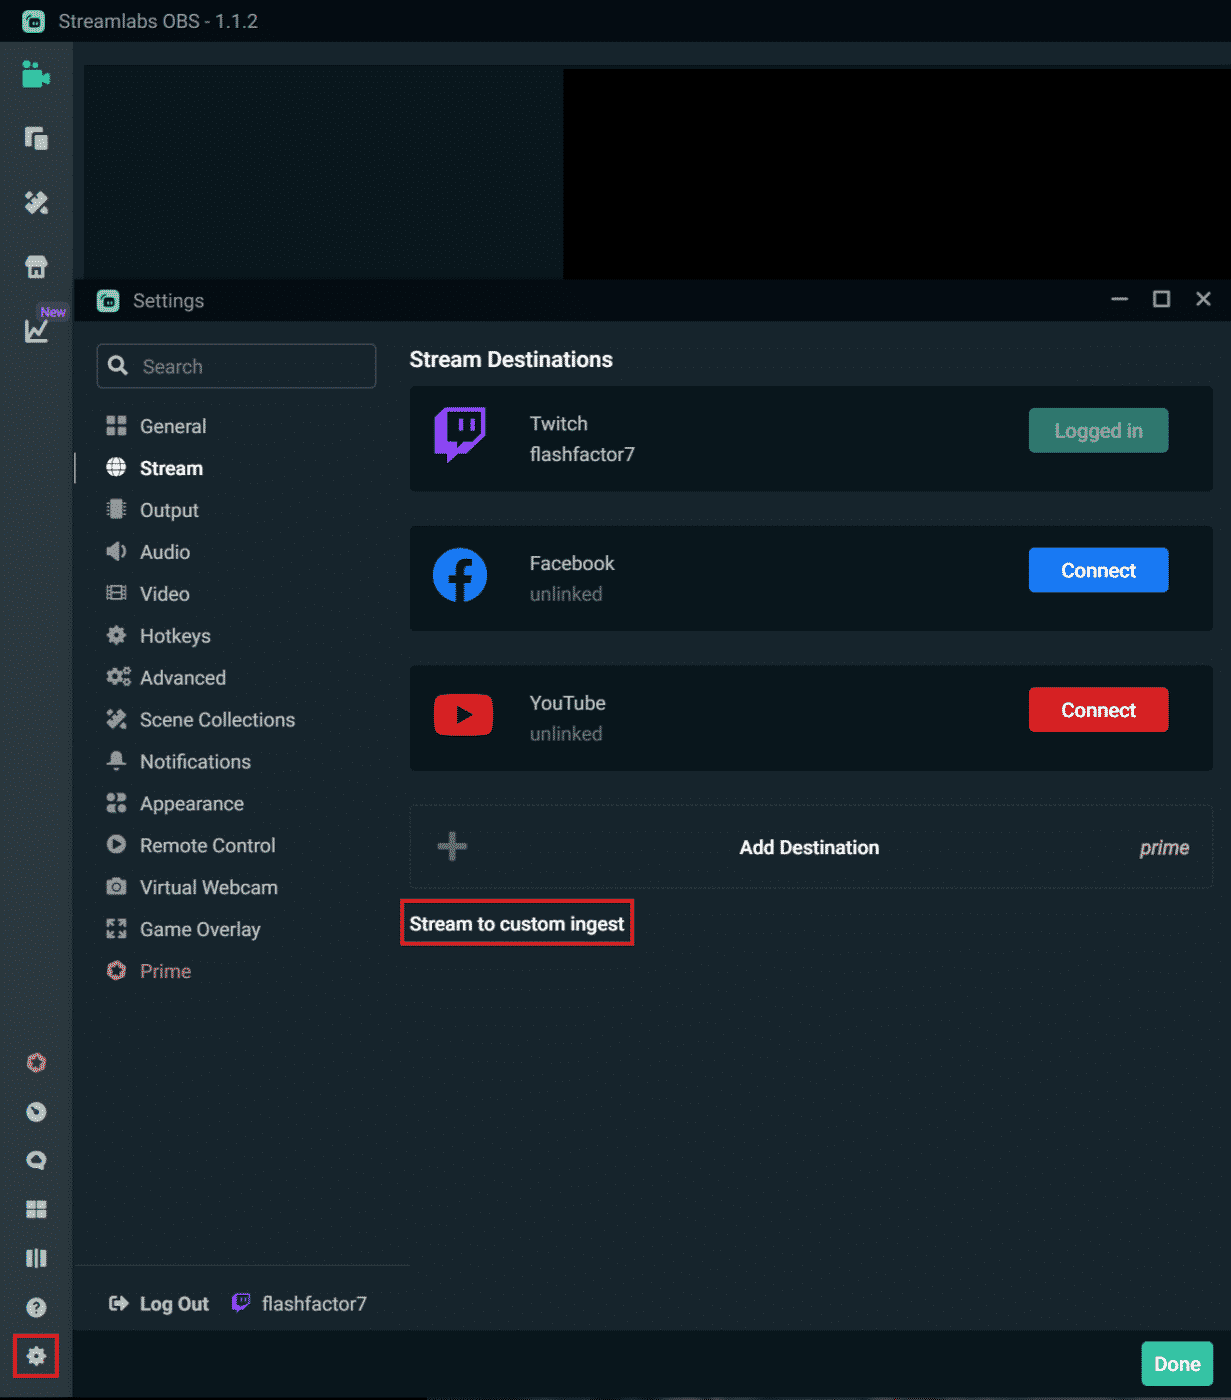Click the prime label on Add Destination
The width and height of the screenshot is (1231, 1400).
pyautogui.click(x=1164, y=848)
